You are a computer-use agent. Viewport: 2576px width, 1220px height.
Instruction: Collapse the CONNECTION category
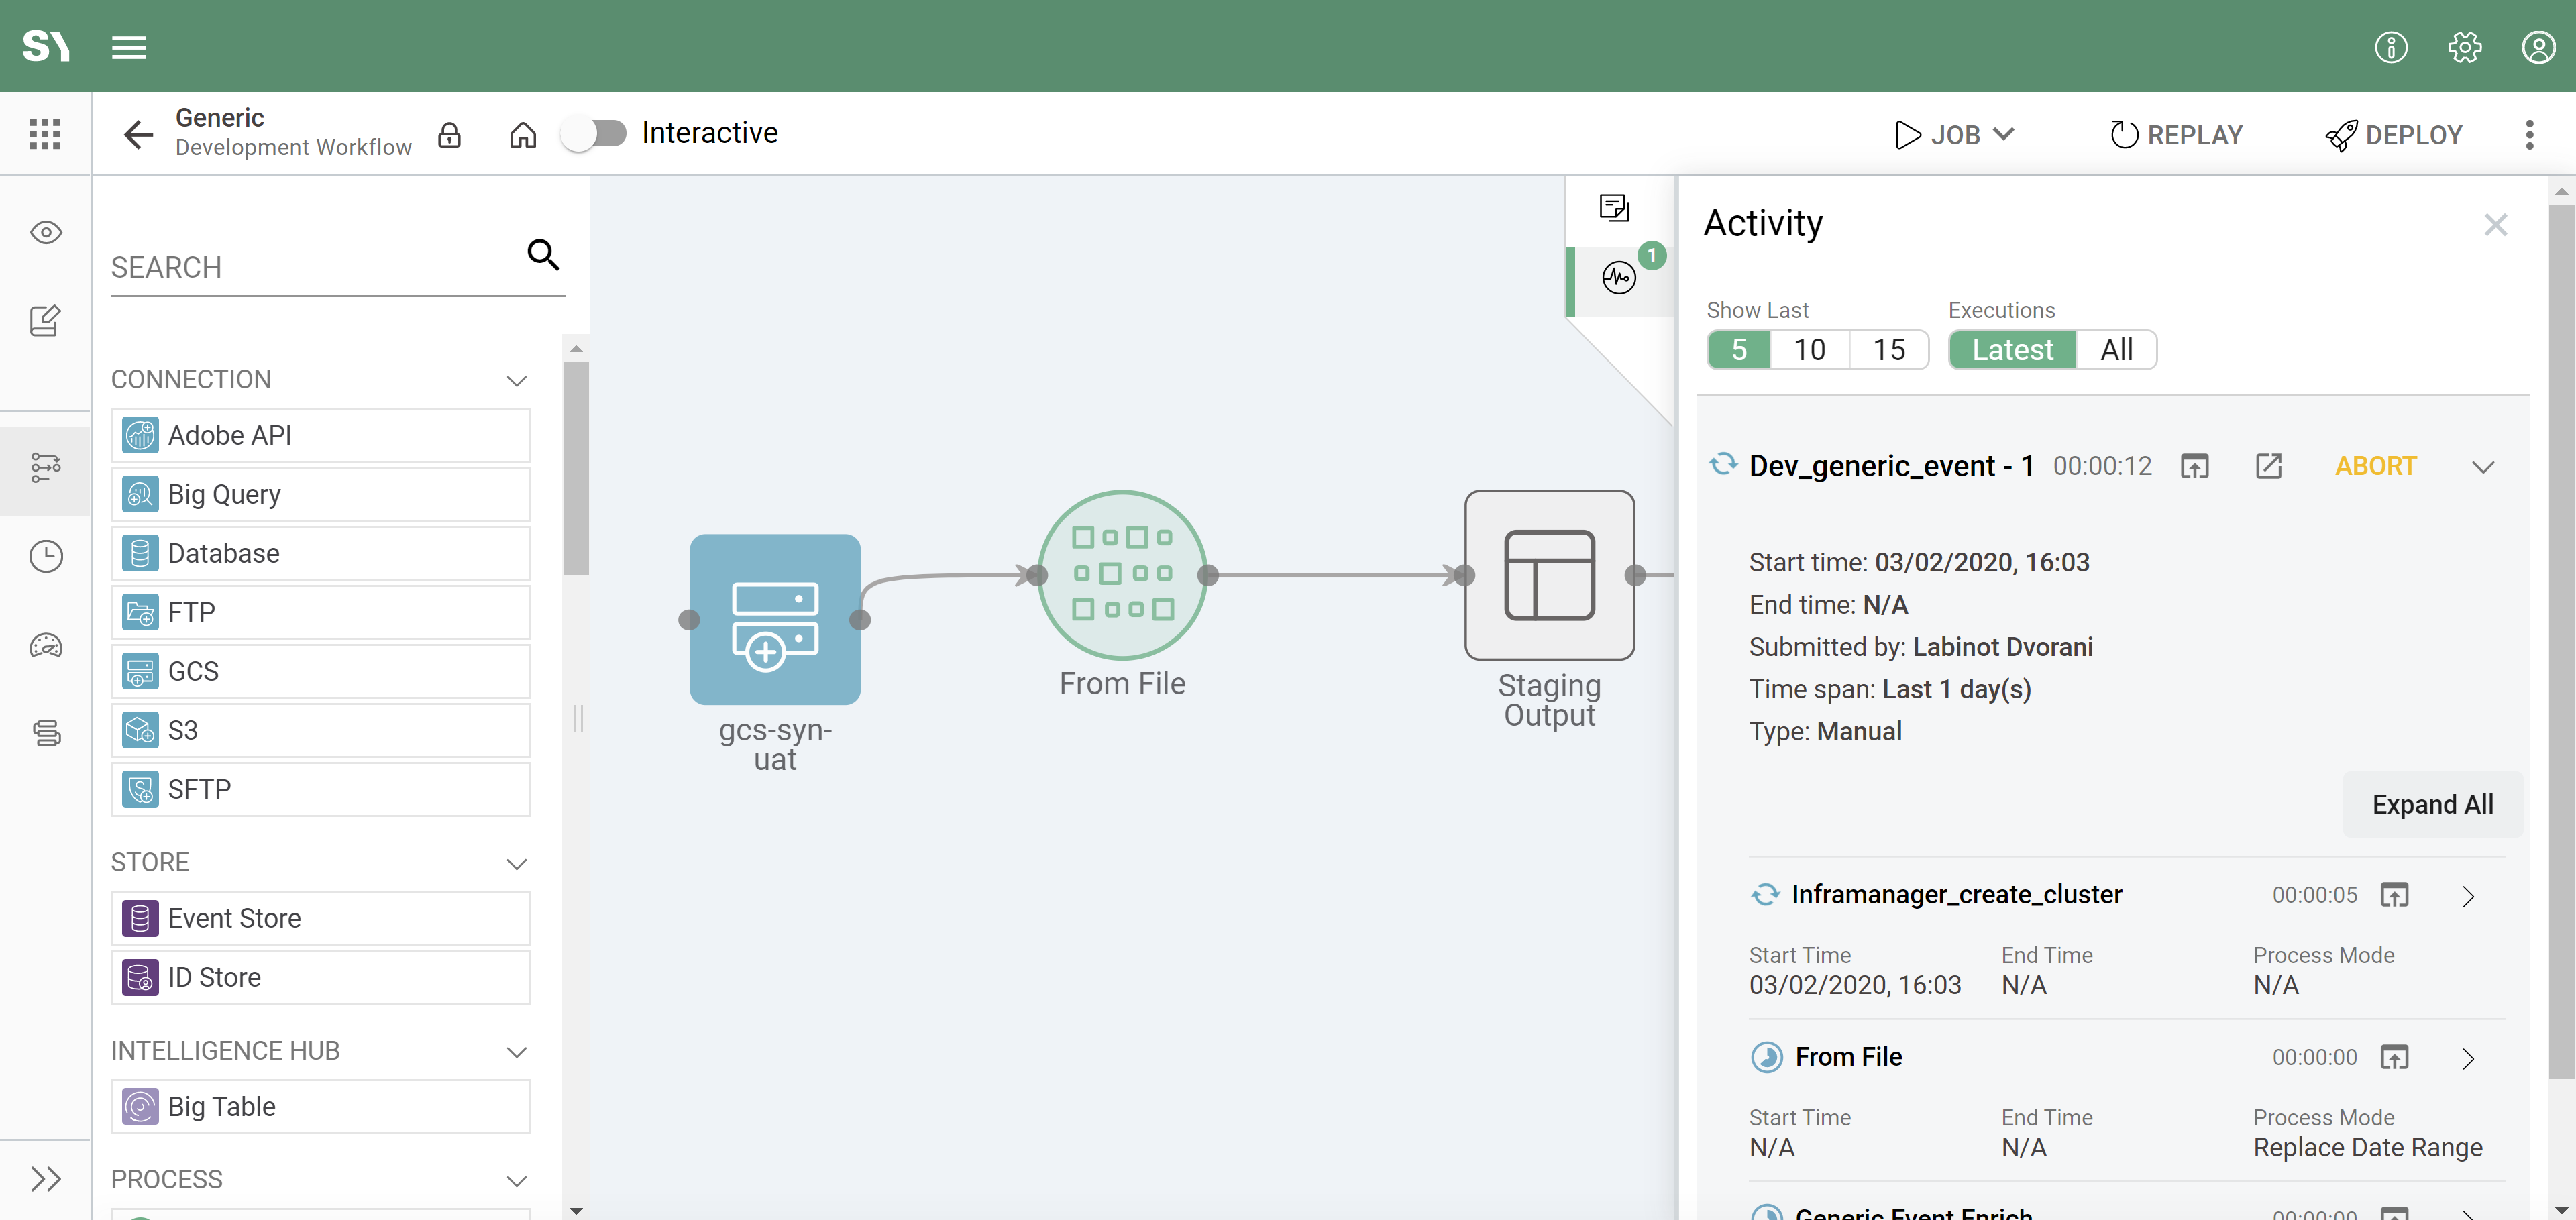tap(516, 380)
